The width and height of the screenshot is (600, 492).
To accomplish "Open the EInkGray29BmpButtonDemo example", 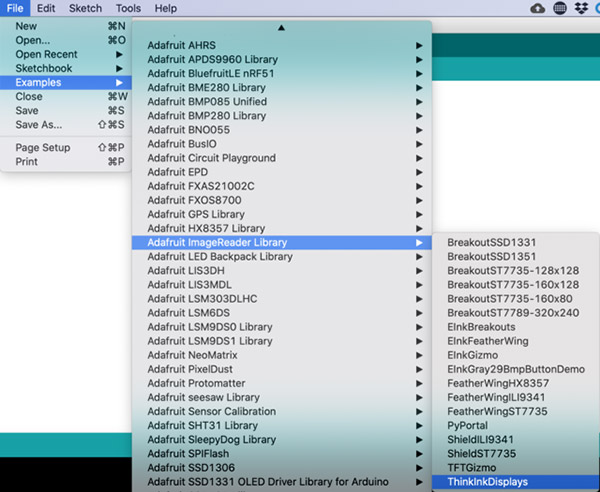I will click(516, 369).
